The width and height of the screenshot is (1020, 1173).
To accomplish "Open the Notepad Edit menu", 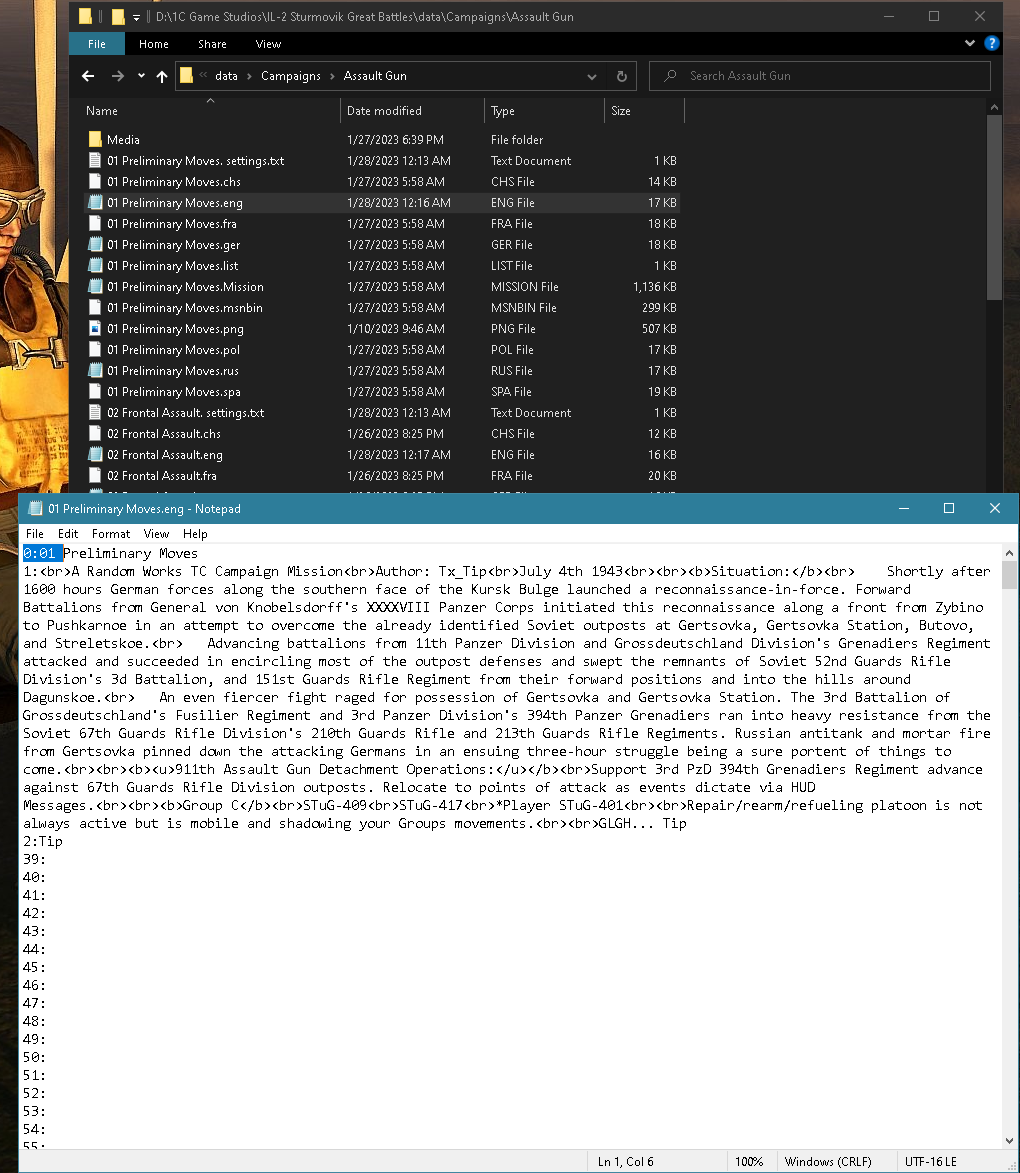I will click(68, 533).
